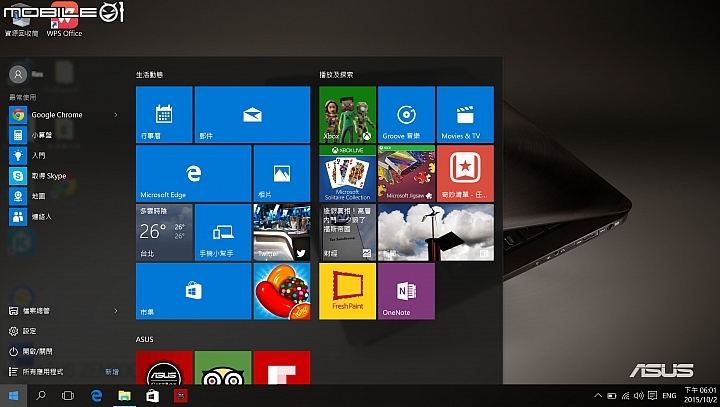Open taskbar search magnifier
The image size is (720, 407).
tap(41, 396)
